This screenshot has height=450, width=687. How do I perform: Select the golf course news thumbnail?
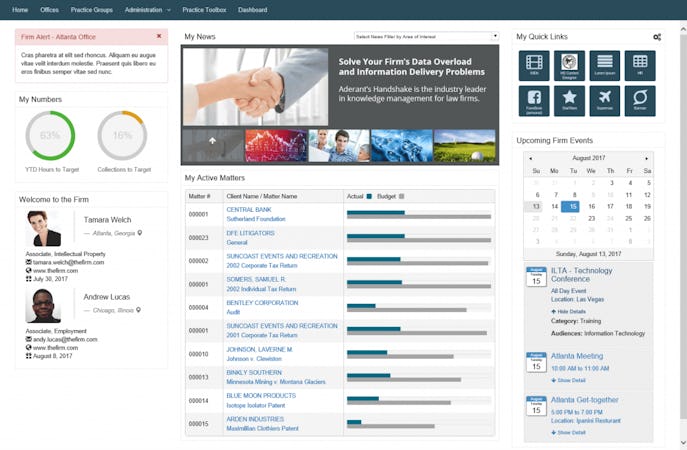464,146
